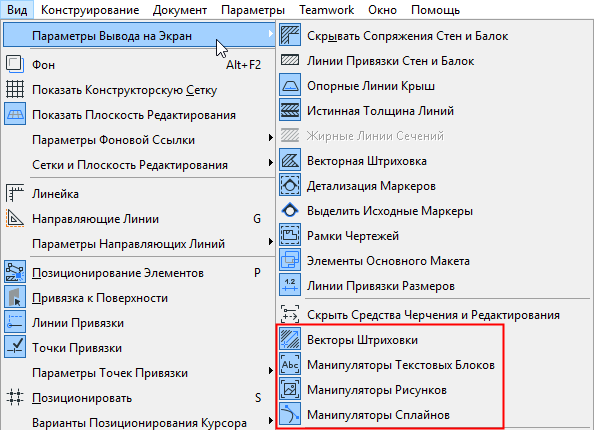Viewport: 594px width, 430px height.
Task: Click the Позиционирование Элементов icon
Action: (x=15, y=272)
